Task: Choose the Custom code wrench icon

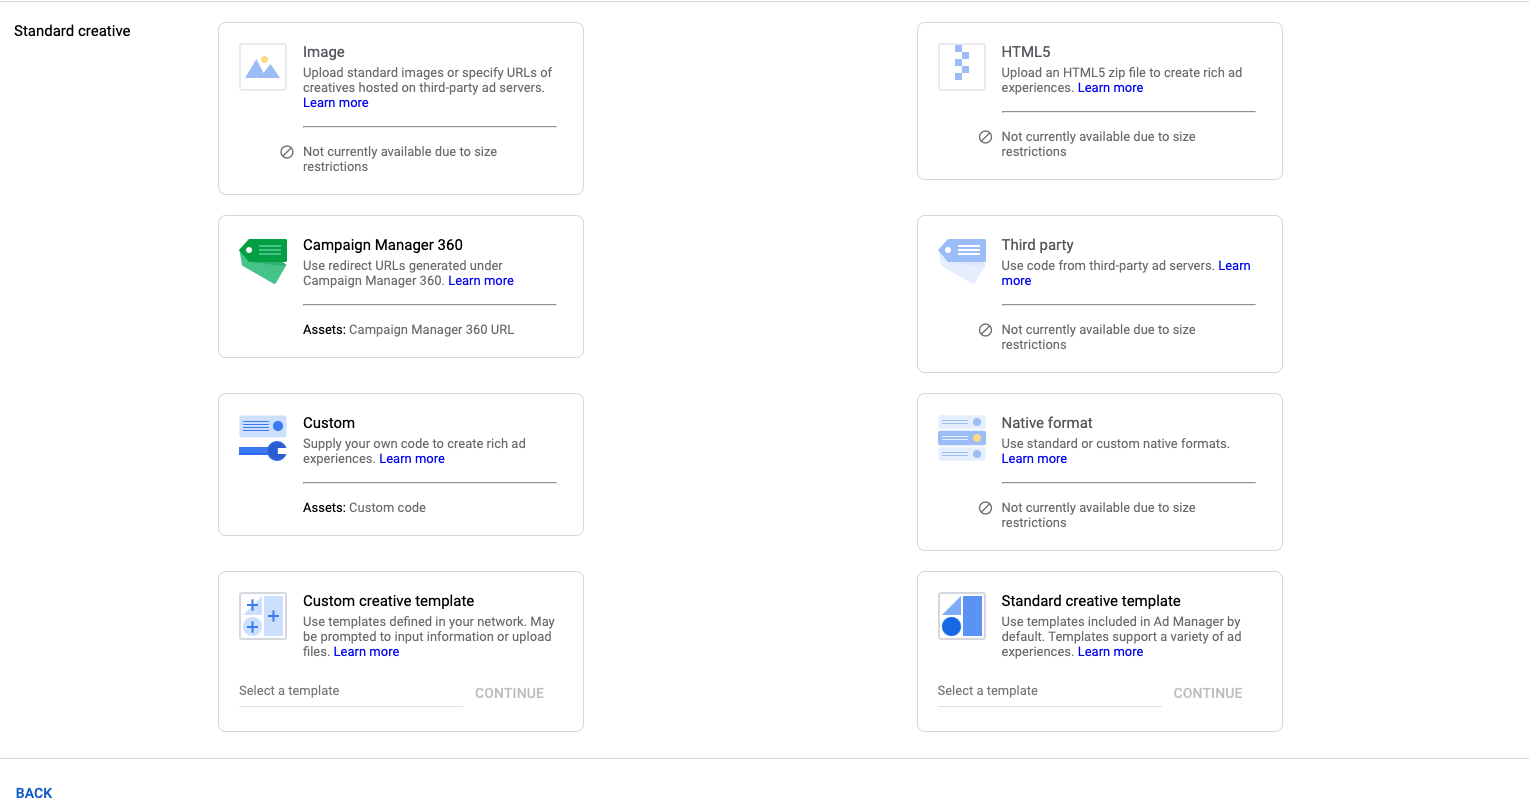Action: click(x=263, y=438)
